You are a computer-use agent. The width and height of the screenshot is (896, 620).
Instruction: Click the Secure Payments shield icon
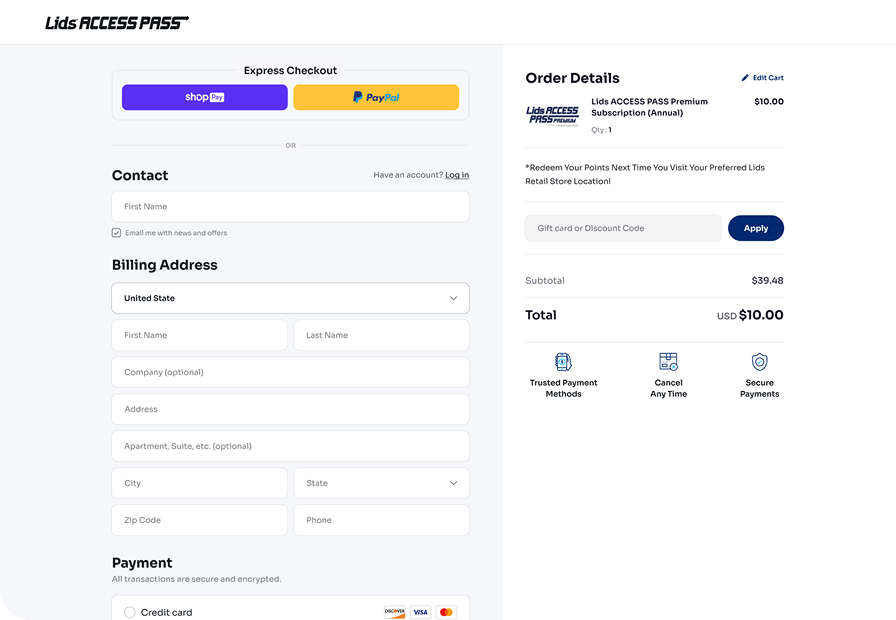[x=759, y=362]
